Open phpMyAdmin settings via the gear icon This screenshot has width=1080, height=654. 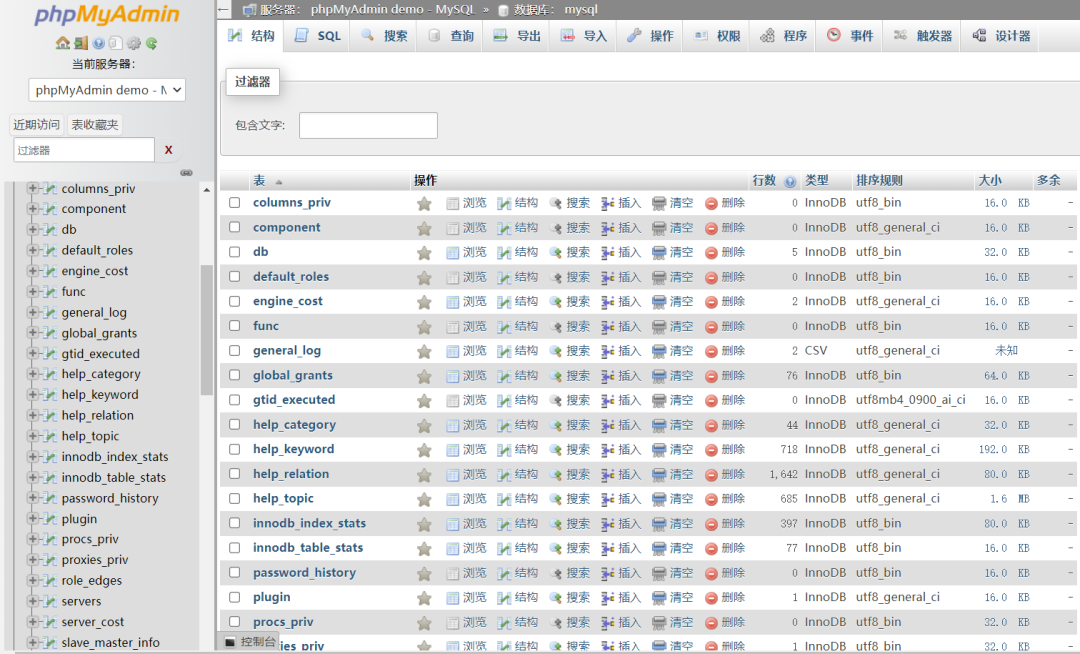coord(133,44)
